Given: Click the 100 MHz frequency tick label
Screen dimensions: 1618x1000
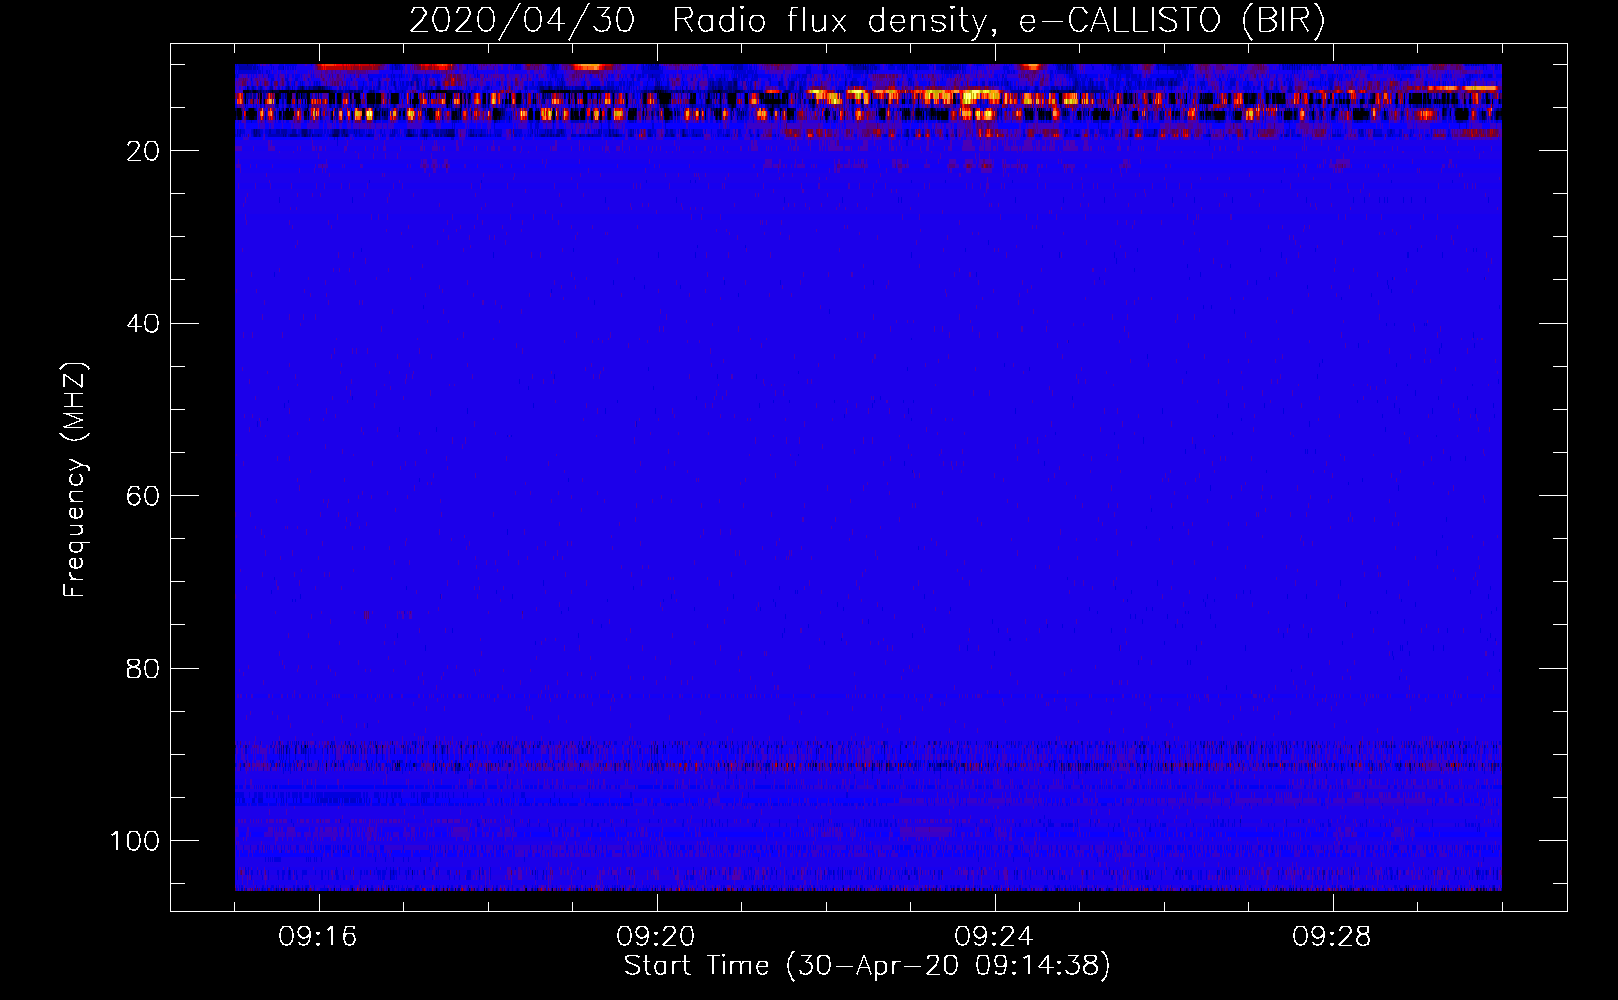Looking at the screenshot, I should pyautogui.click(x=134, y=841).
